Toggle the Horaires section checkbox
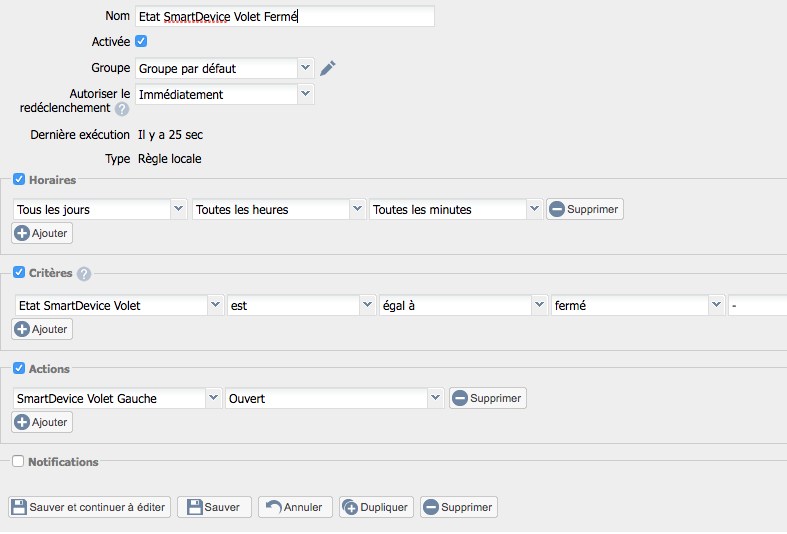Image resolution: width=787 pixels, height=534 pixels. tap(19, 179)
